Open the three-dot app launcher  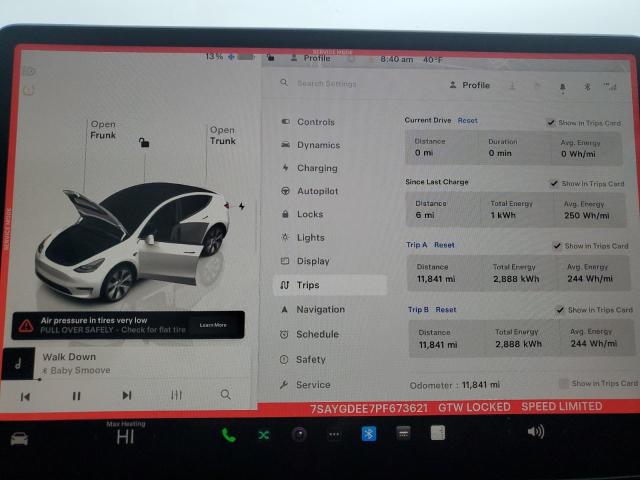click(x=334, y=434)
